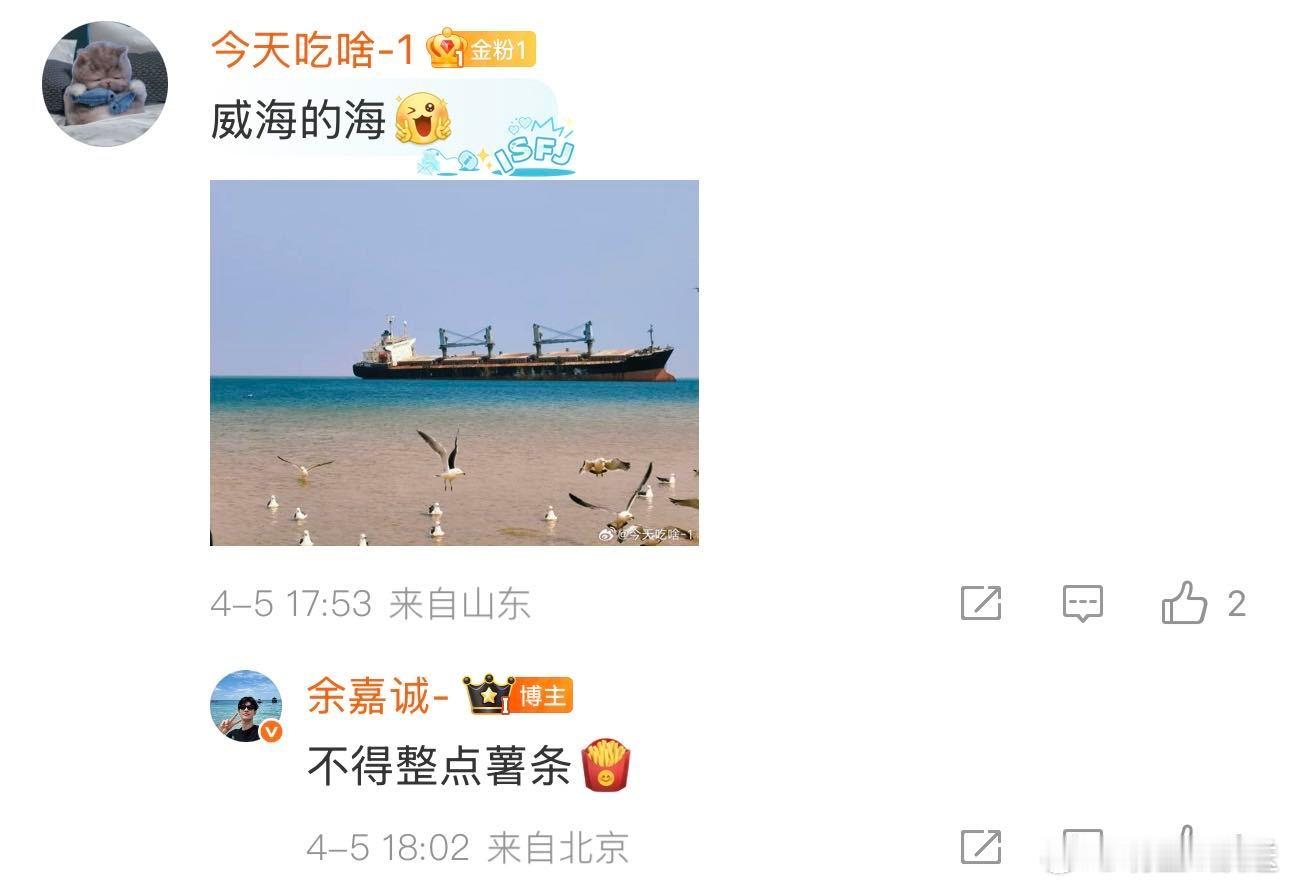Select the comment text 威海的海

pyautogui.click(x=298, y=121)
